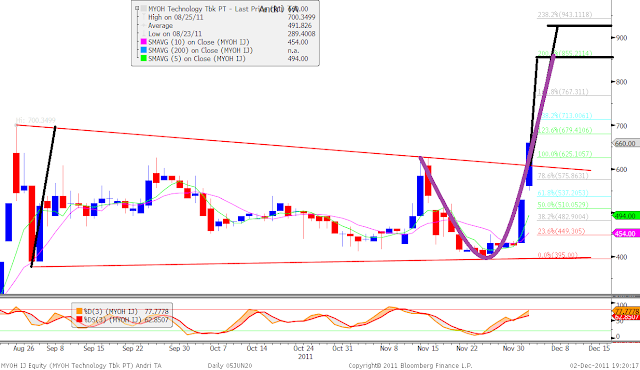Click the 660.00 last price axis tag
The image size is (640, 370).
tap(626, 143)
